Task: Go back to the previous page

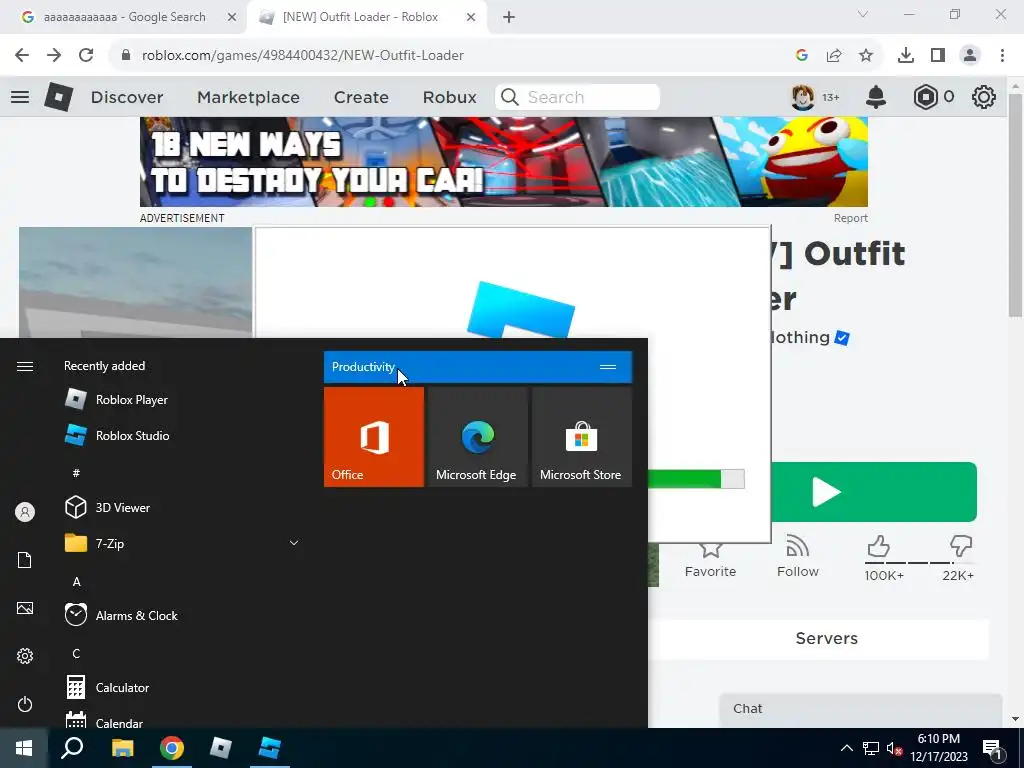Action: click(22, 56)
